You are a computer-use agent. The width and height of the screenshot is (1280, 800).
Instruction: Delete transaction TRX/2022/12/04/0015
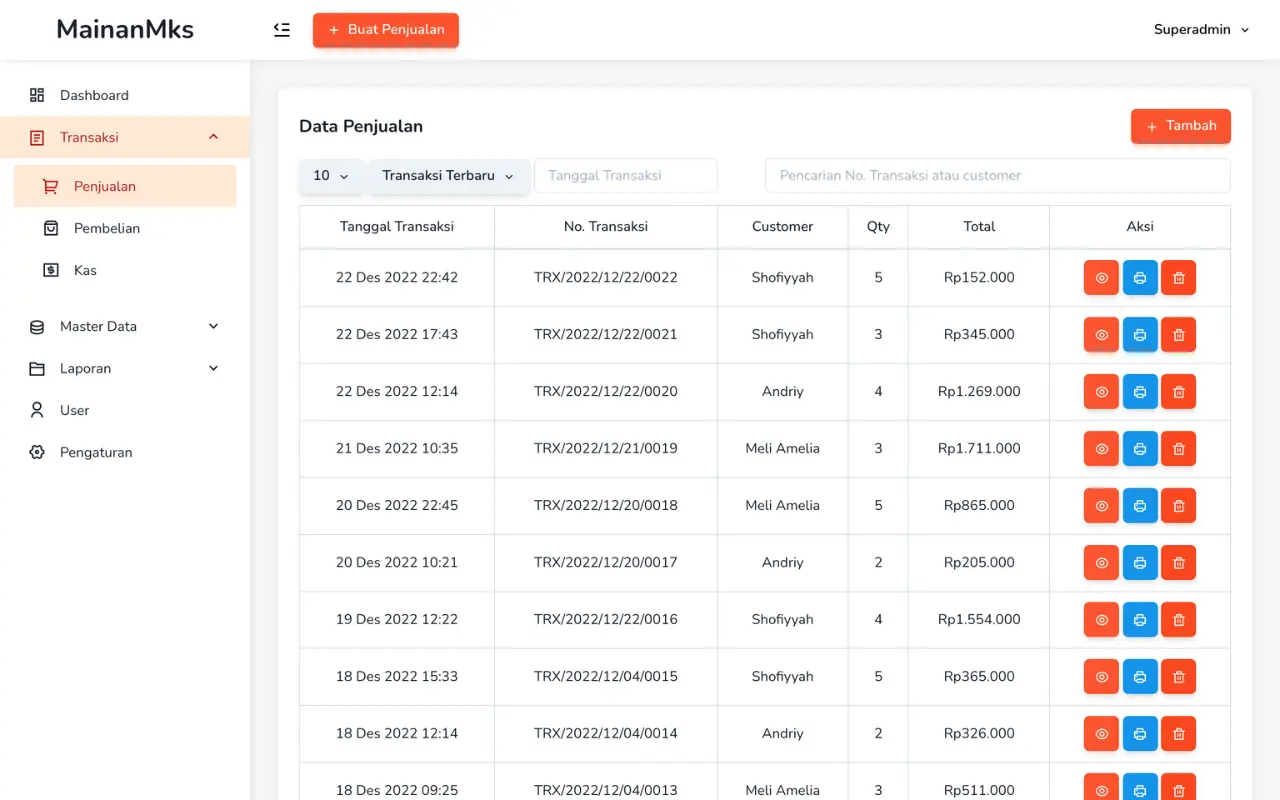[x=1178, y=677]
